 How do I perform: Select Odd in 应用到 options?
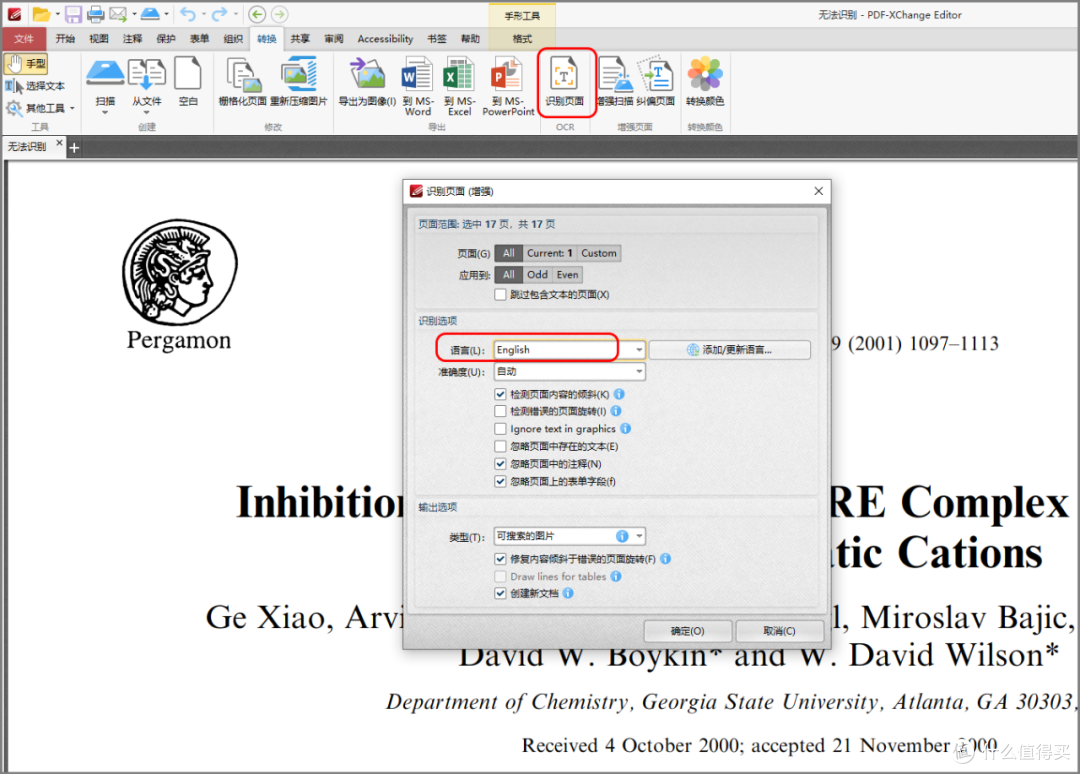click(537, 275)
